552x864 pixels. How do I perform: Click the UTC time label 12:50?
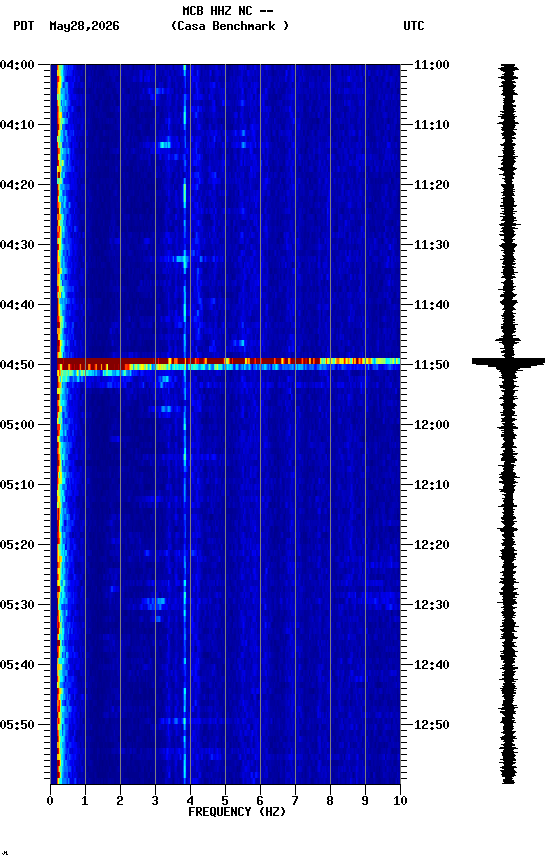coord(432,725)
